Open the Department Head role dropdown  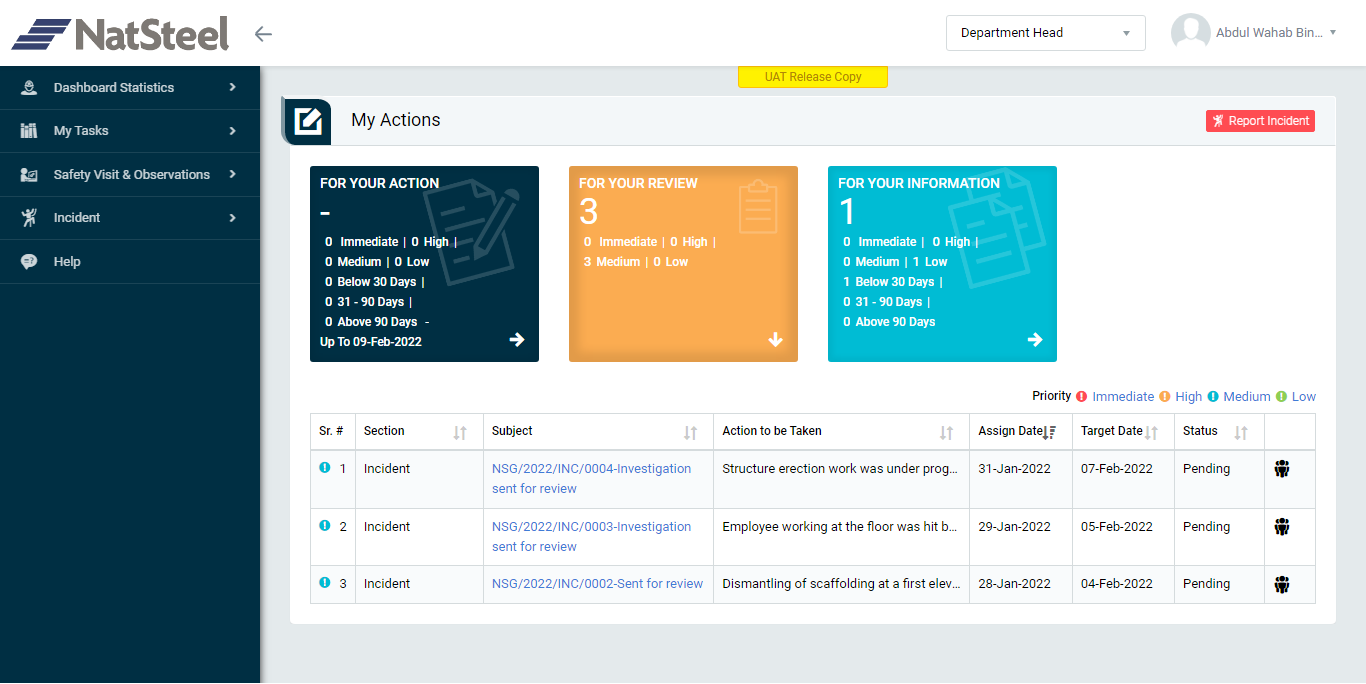(x=1045, y=33)
